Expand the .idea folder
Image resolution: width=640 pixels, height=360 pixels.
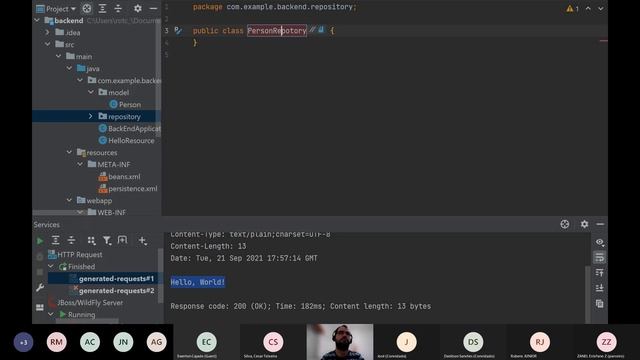tap(47, 32)
